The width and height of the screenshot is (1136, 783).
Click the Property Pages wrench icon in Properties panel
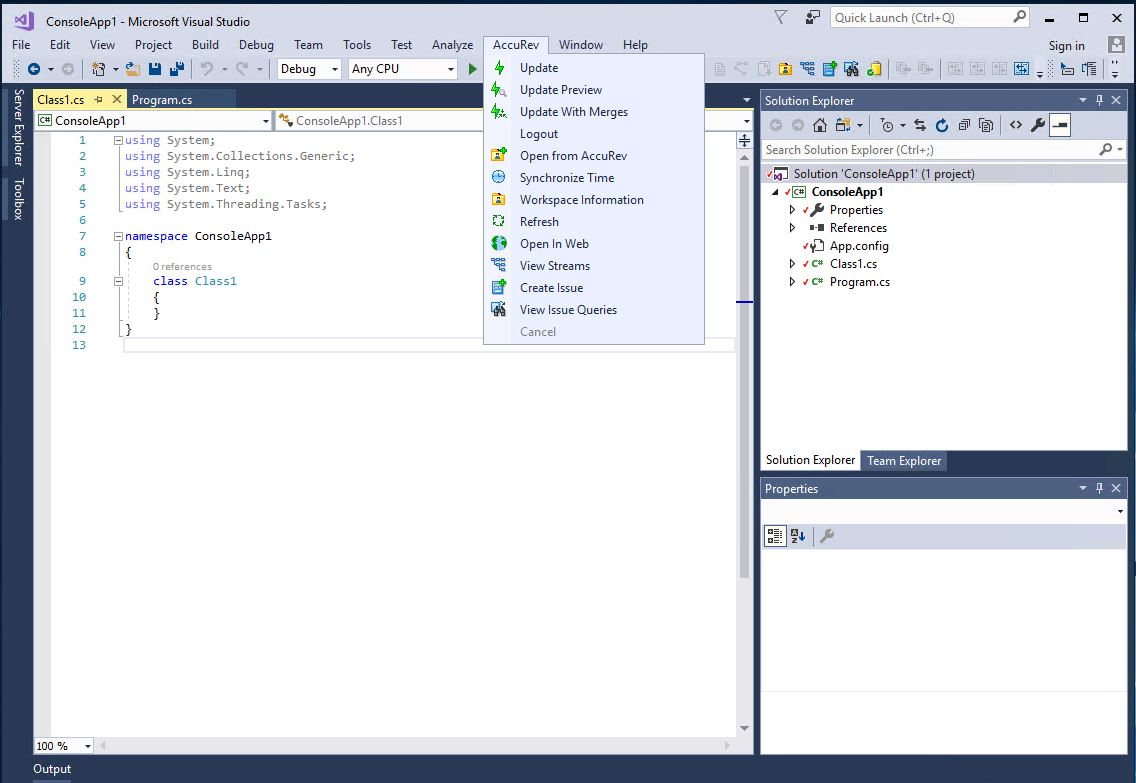pyautogui.click(x=827, y=536)
